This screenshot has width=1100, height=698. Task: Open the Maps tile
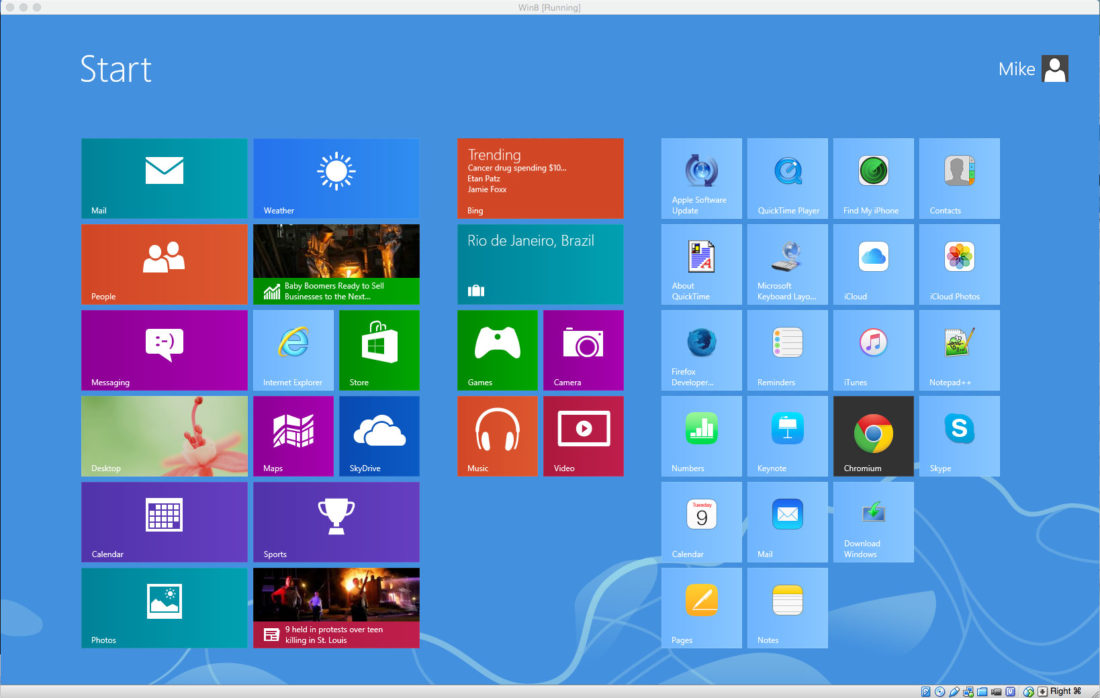pyautogui.click(x=293, y=436)
